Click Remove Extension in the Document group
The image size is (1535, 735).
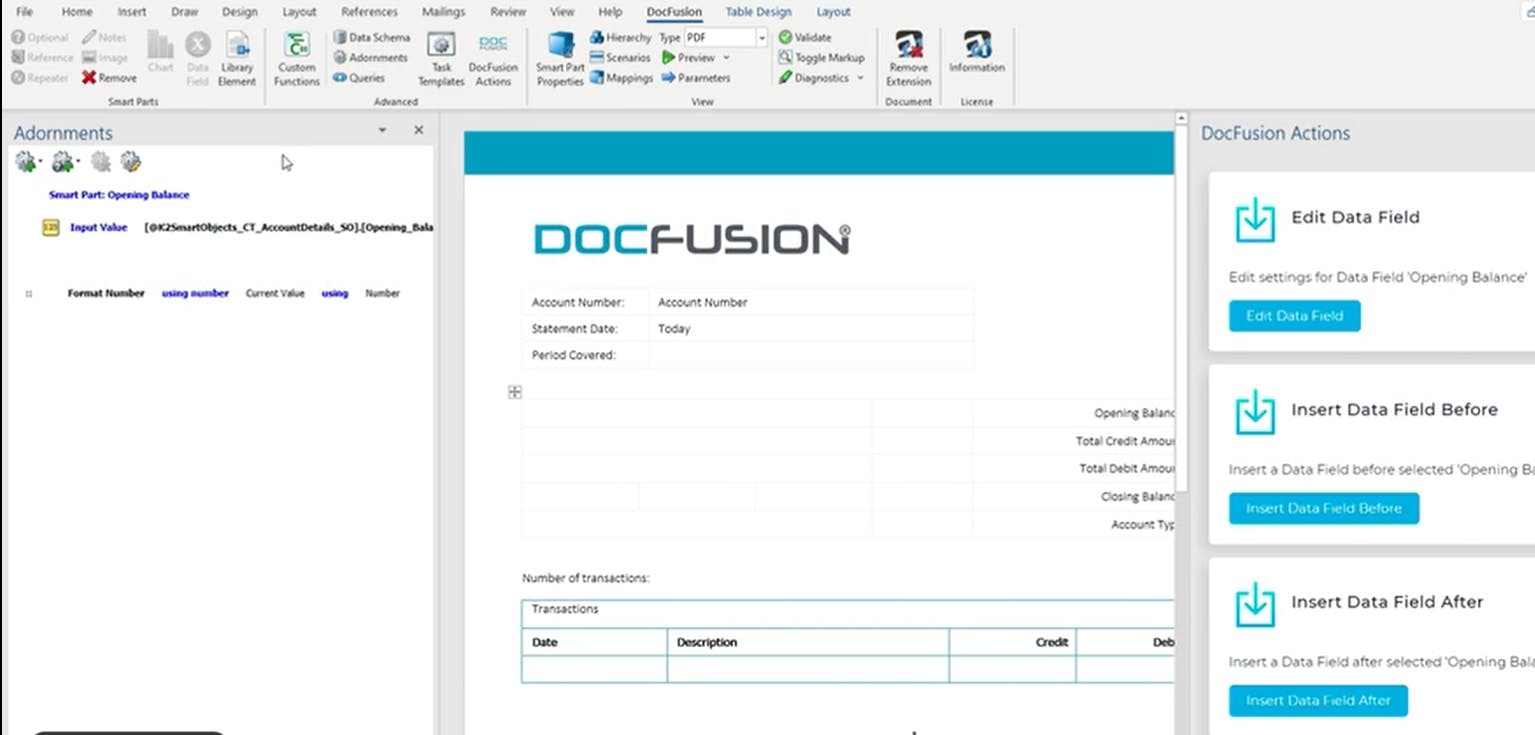908,57
